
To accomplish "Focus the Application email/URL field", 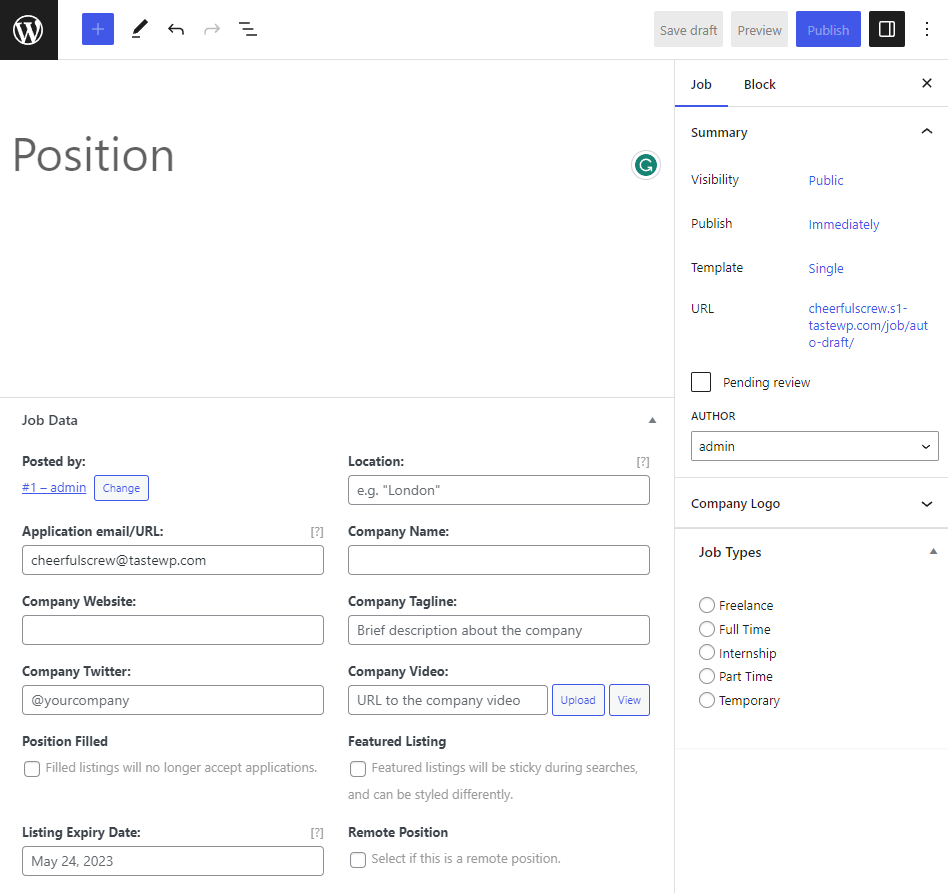I will click(173, 560).
